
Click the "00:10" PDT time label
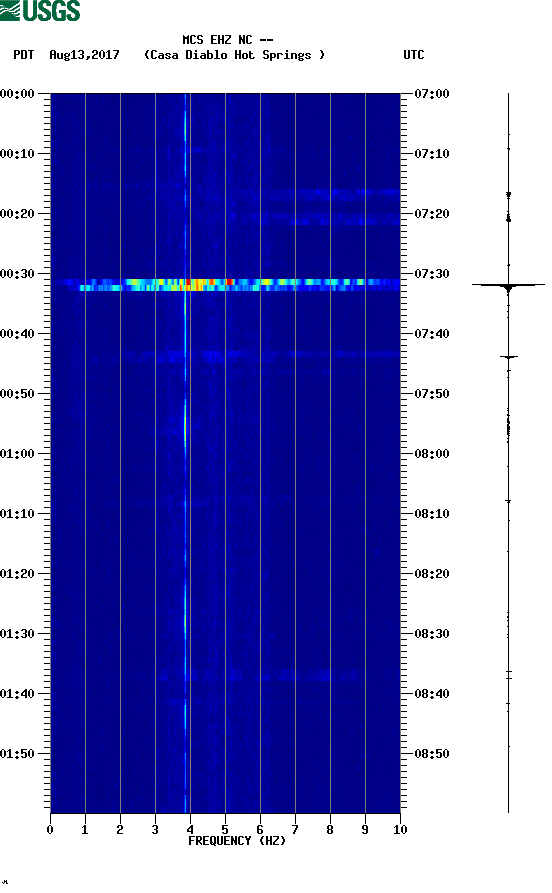point(18,154)
